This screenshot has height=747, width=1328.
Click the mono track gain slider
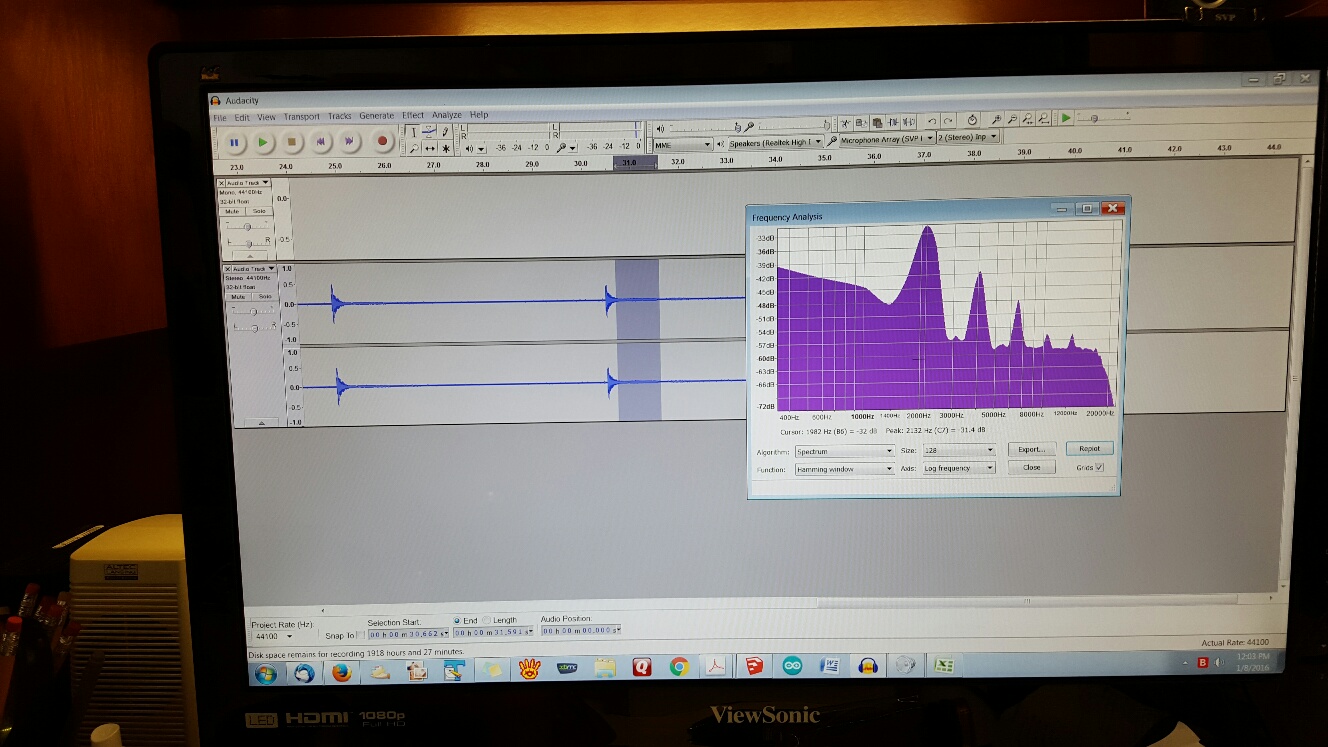click(x=246, y=226)
